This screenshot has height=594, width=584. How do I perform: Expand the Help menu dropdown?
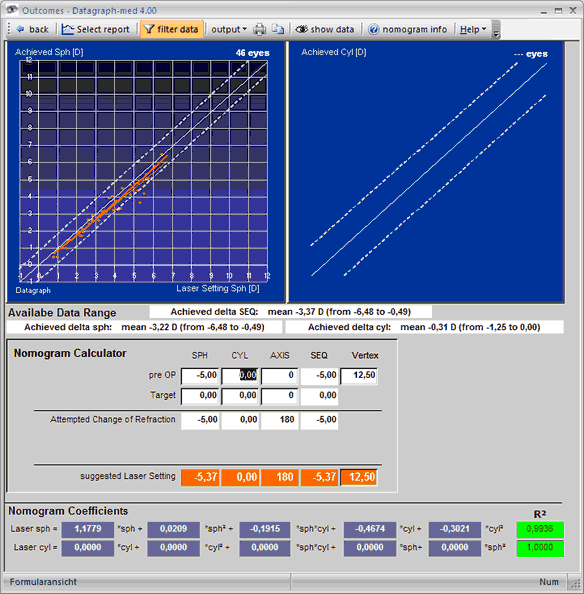473,29
